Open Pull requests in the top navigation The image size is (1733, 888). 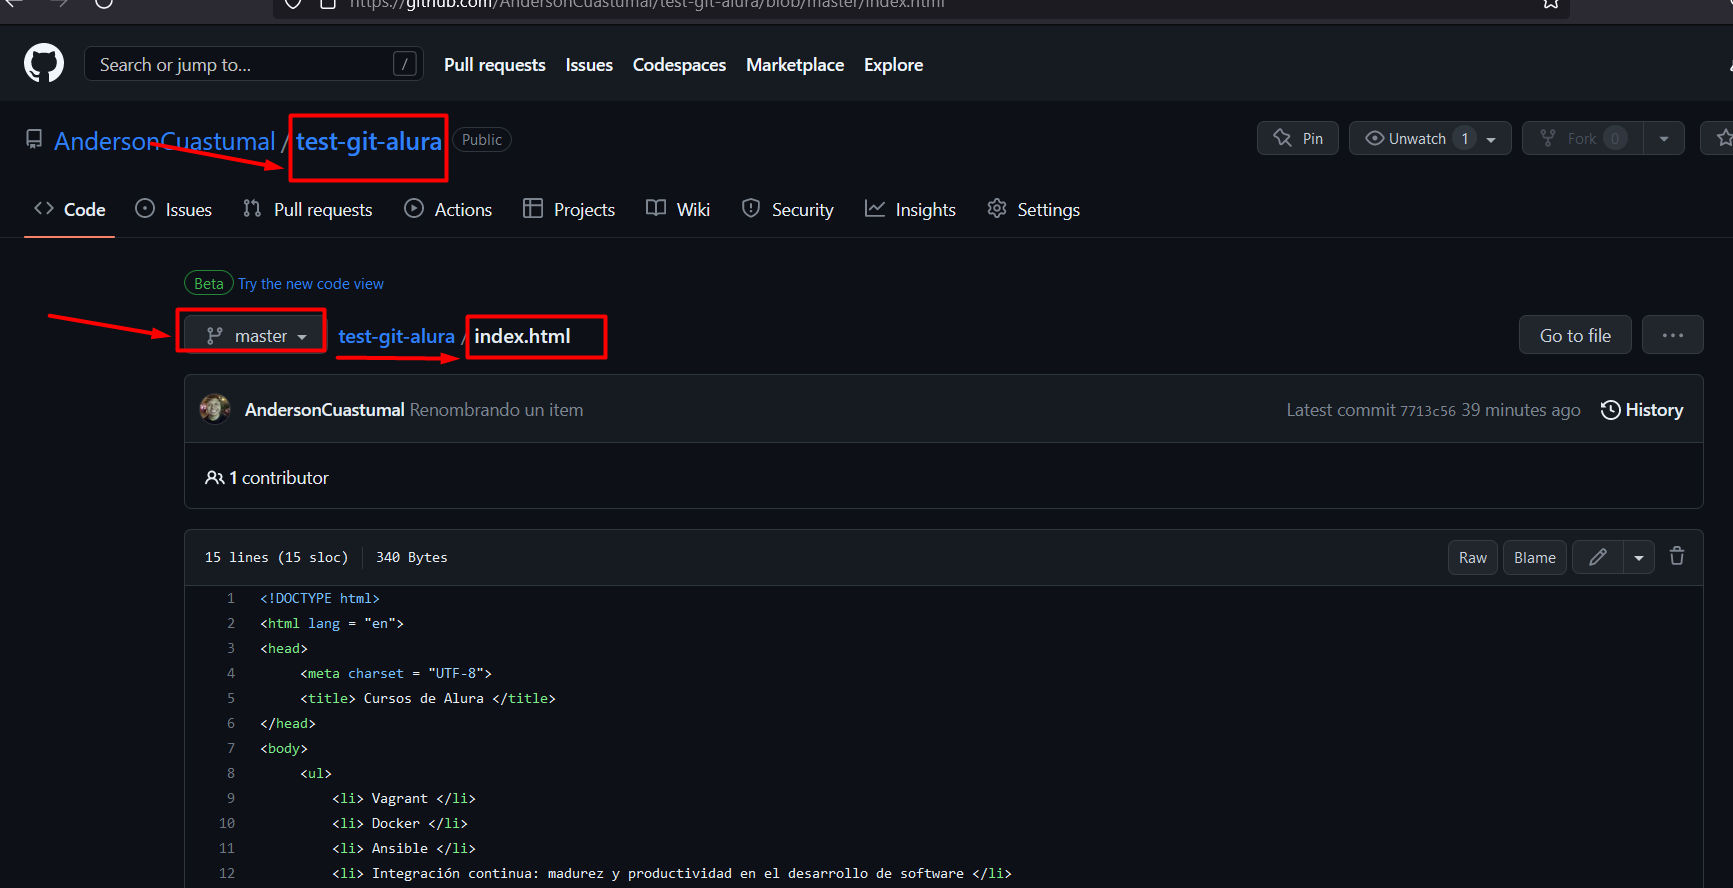(x=495, y=65)
